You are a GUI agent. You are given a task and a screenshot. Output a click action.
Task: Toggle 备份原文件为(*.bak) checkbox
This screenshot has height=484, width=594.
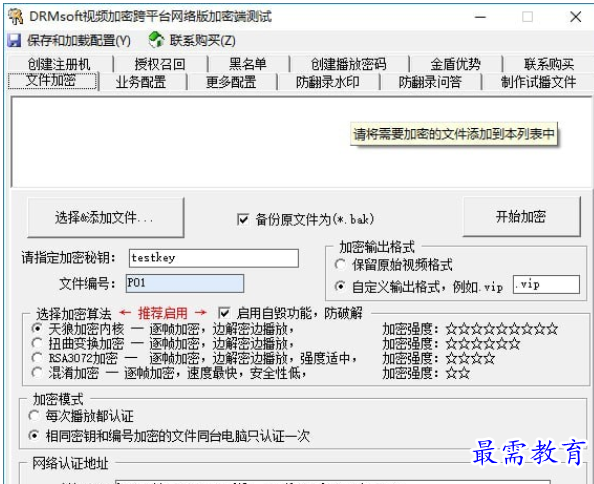tap(242, 219)
